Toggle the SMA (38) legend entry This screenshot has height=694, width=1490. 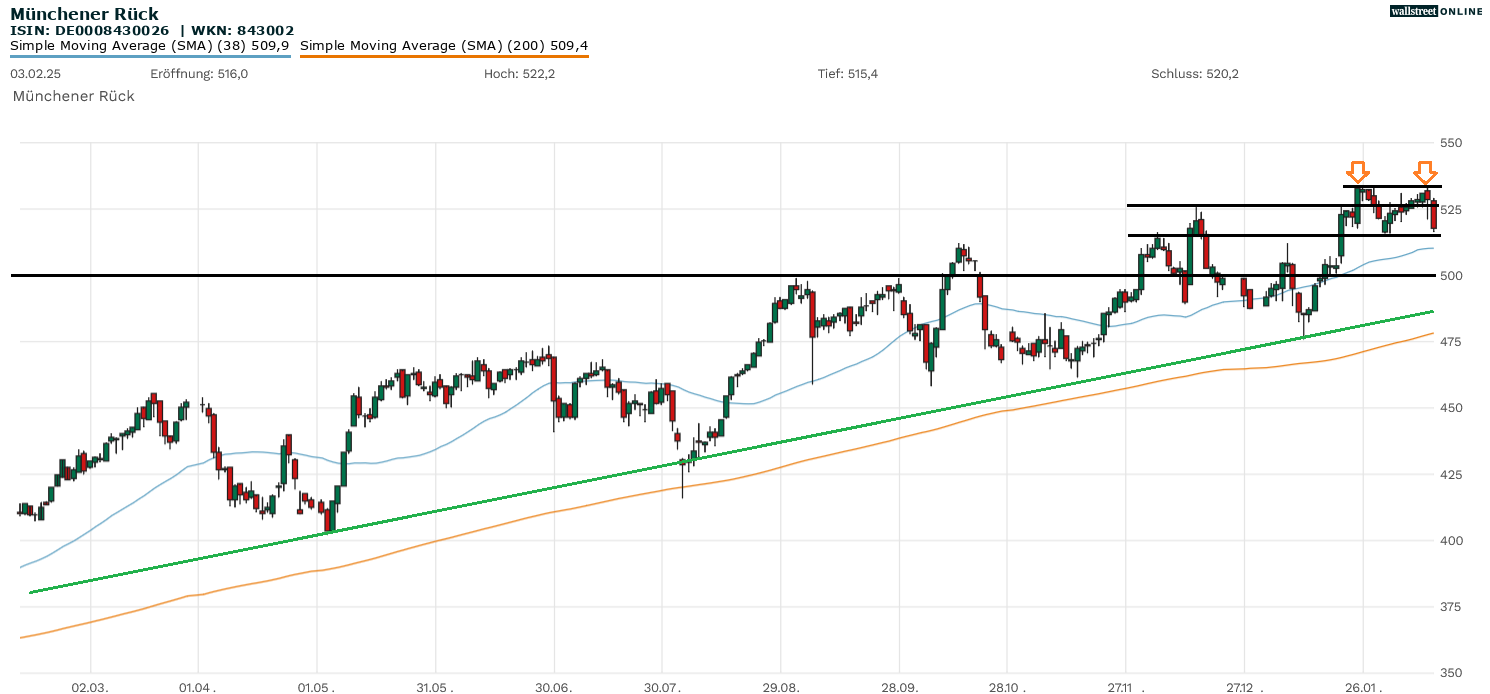point(150,45)
